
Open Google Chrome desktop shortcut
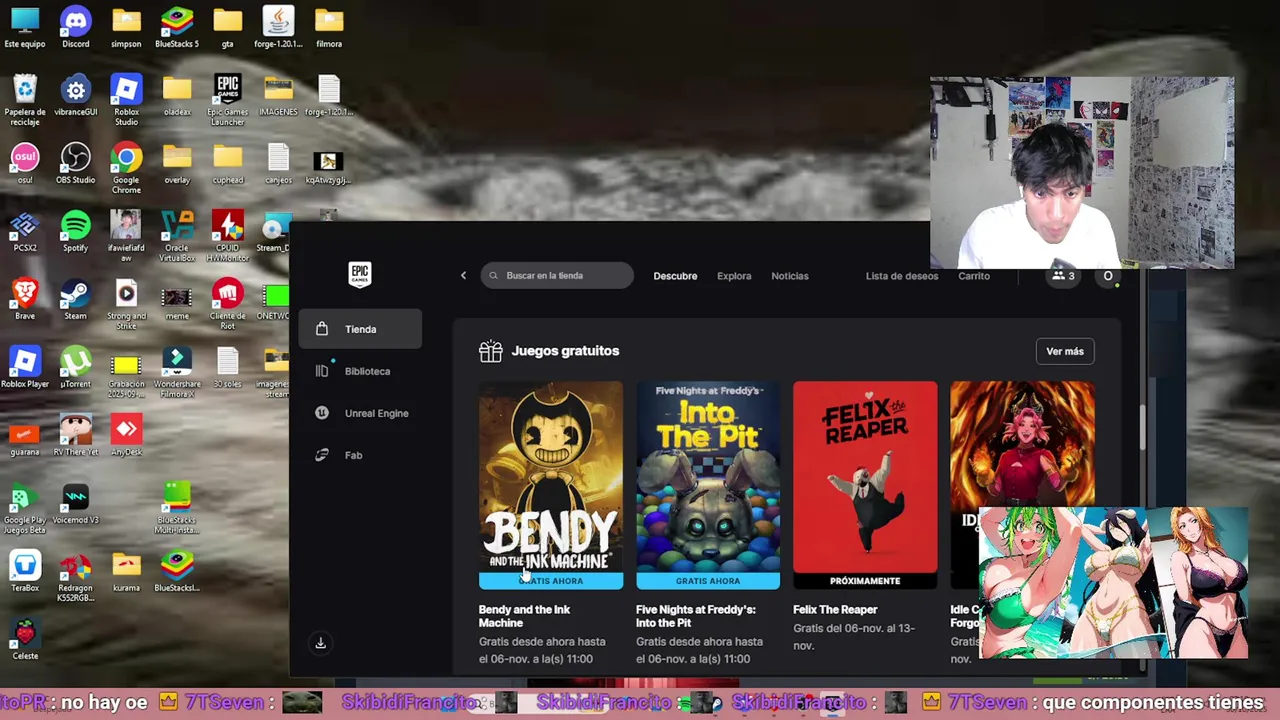click(126, 168)
